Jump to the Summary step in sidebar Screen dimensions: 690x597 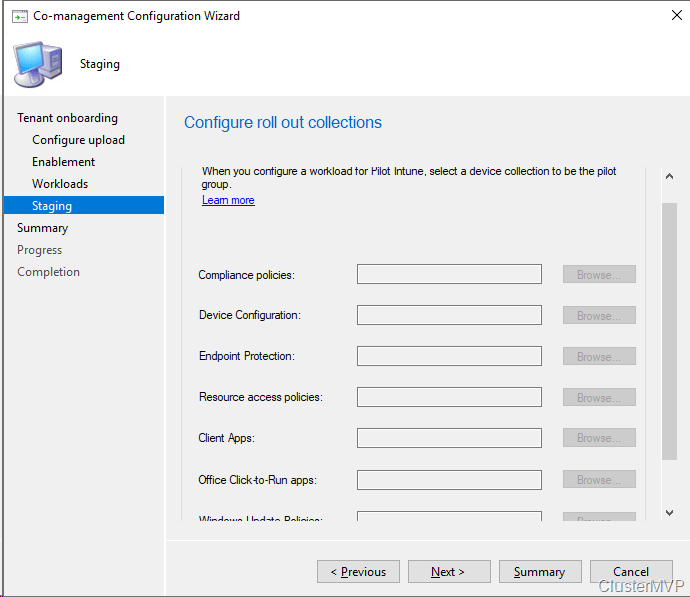coord(42,228)
